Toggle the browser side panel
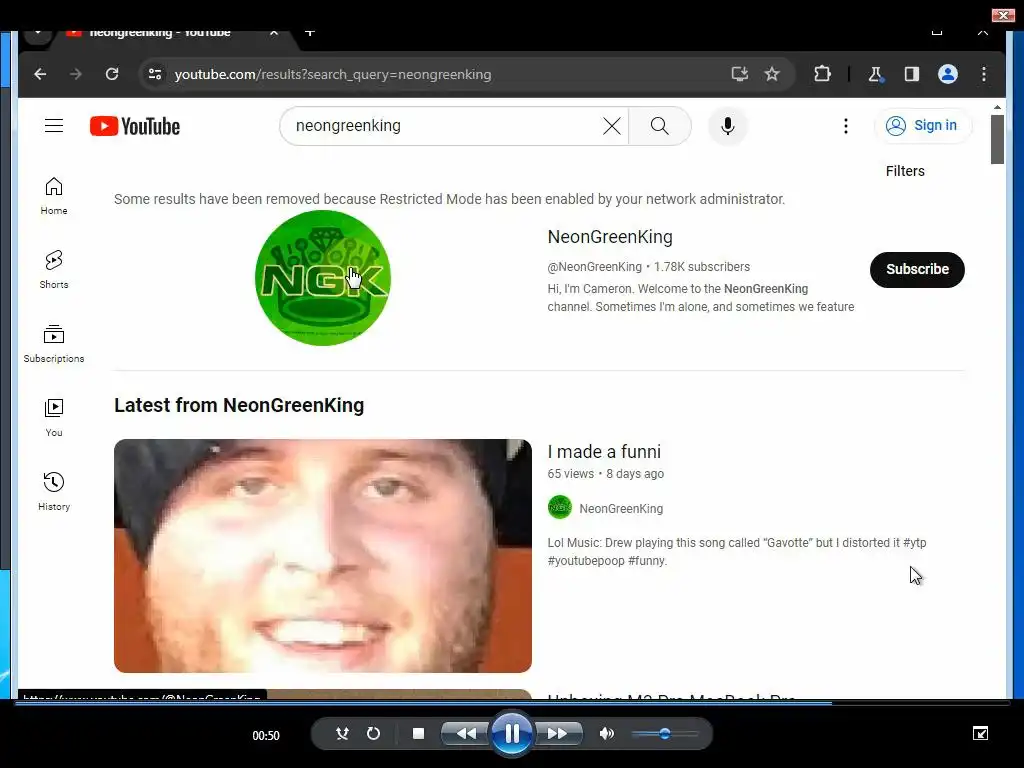The width and height of the screenshot is (1024, 768). pyautogui.click(x=912, y=74)
